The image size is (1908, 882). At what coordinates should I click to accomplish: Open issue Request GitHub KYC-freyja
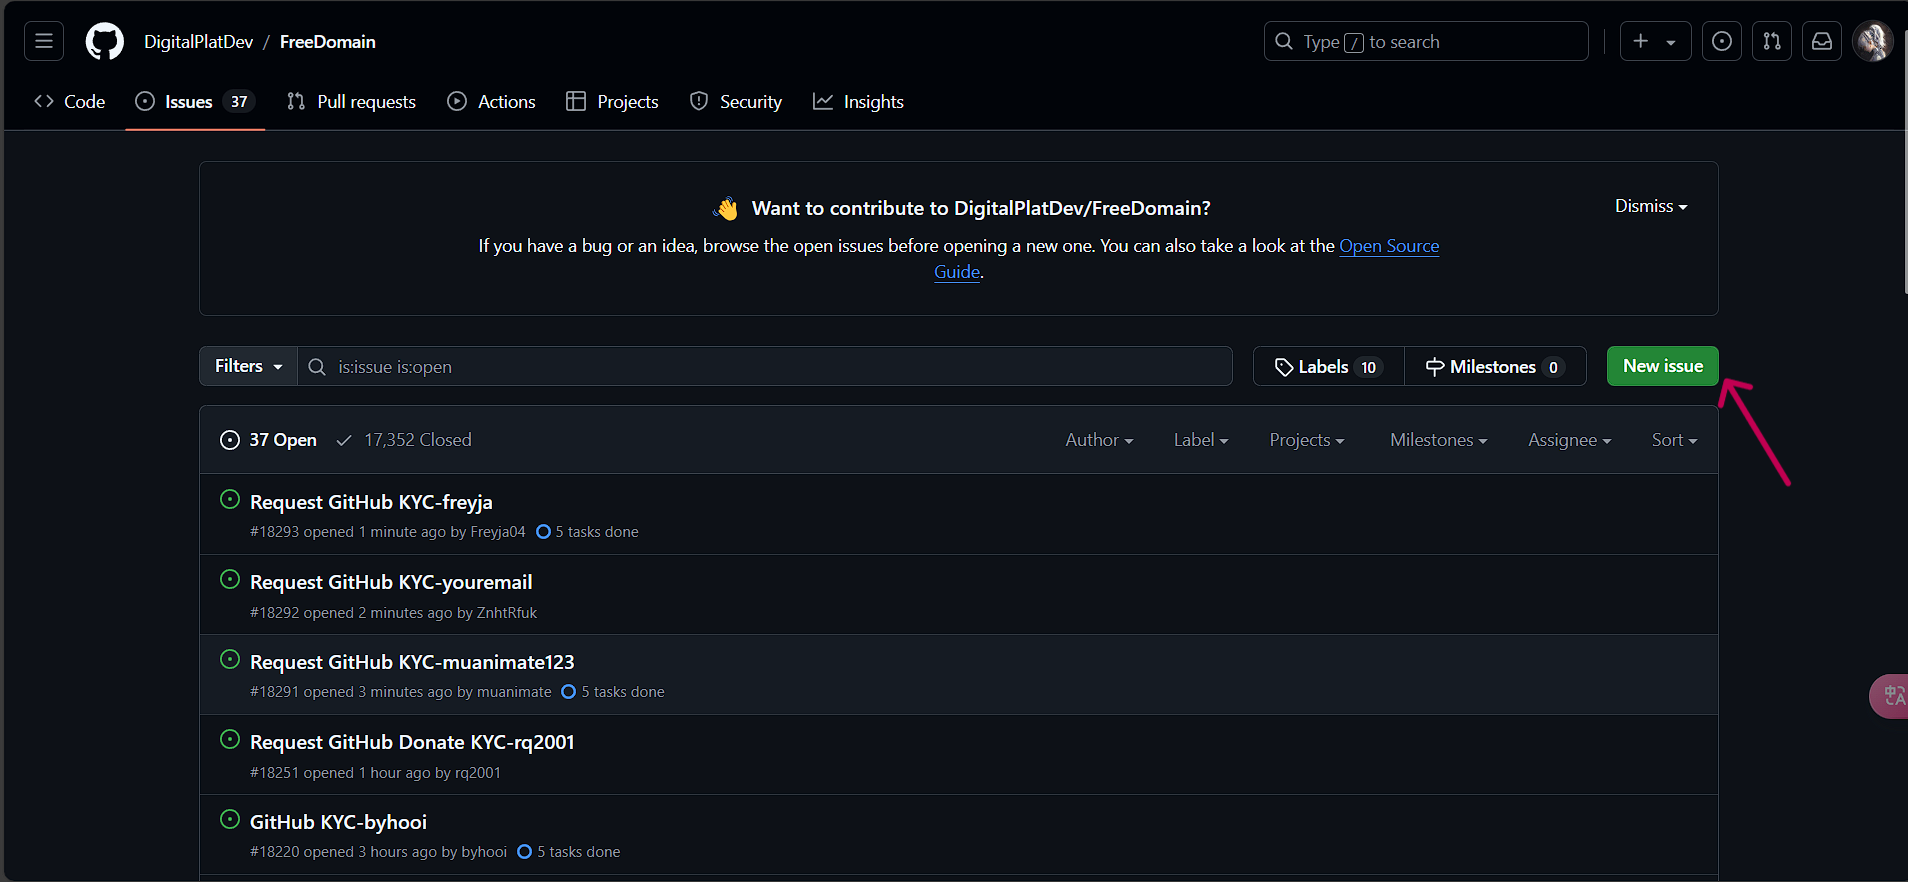[x=371, y=502]
